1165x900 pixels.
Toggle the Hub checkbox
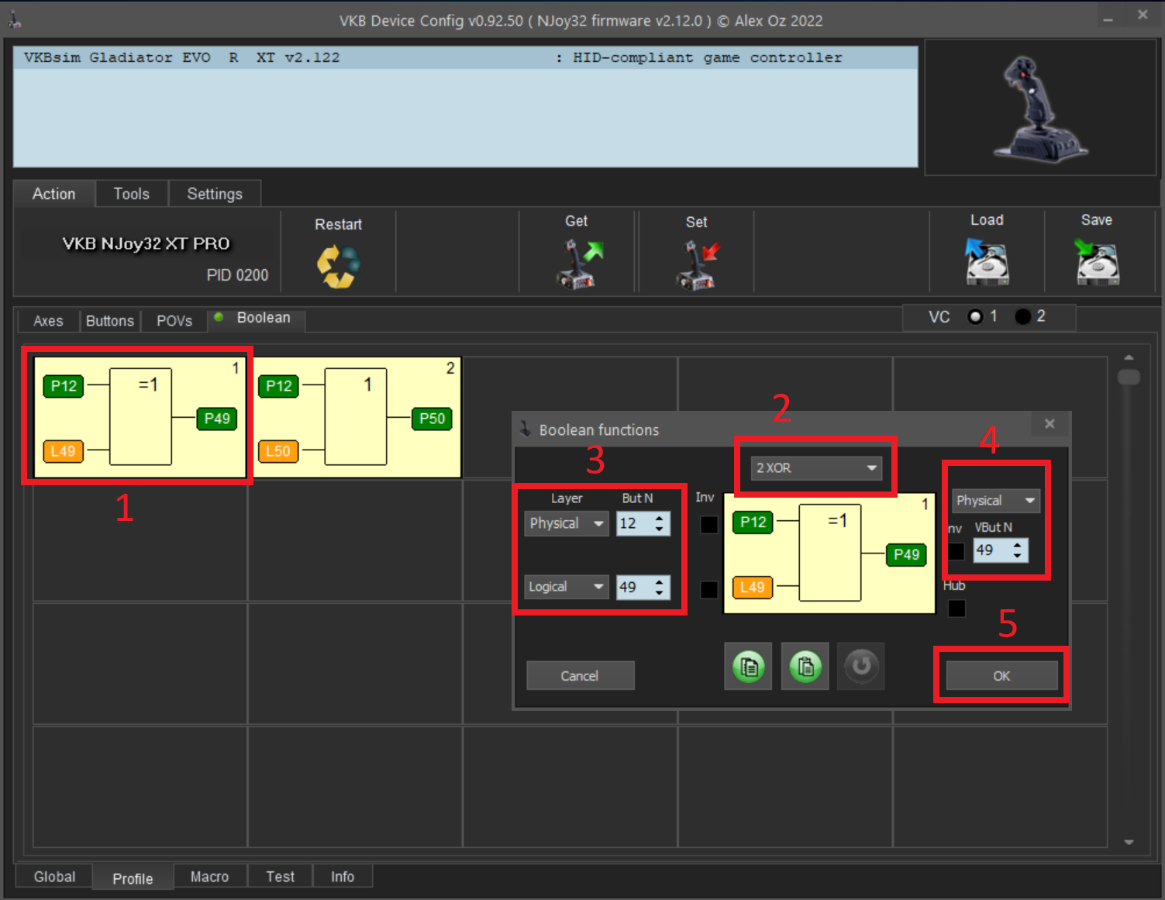tap(957, 609)
